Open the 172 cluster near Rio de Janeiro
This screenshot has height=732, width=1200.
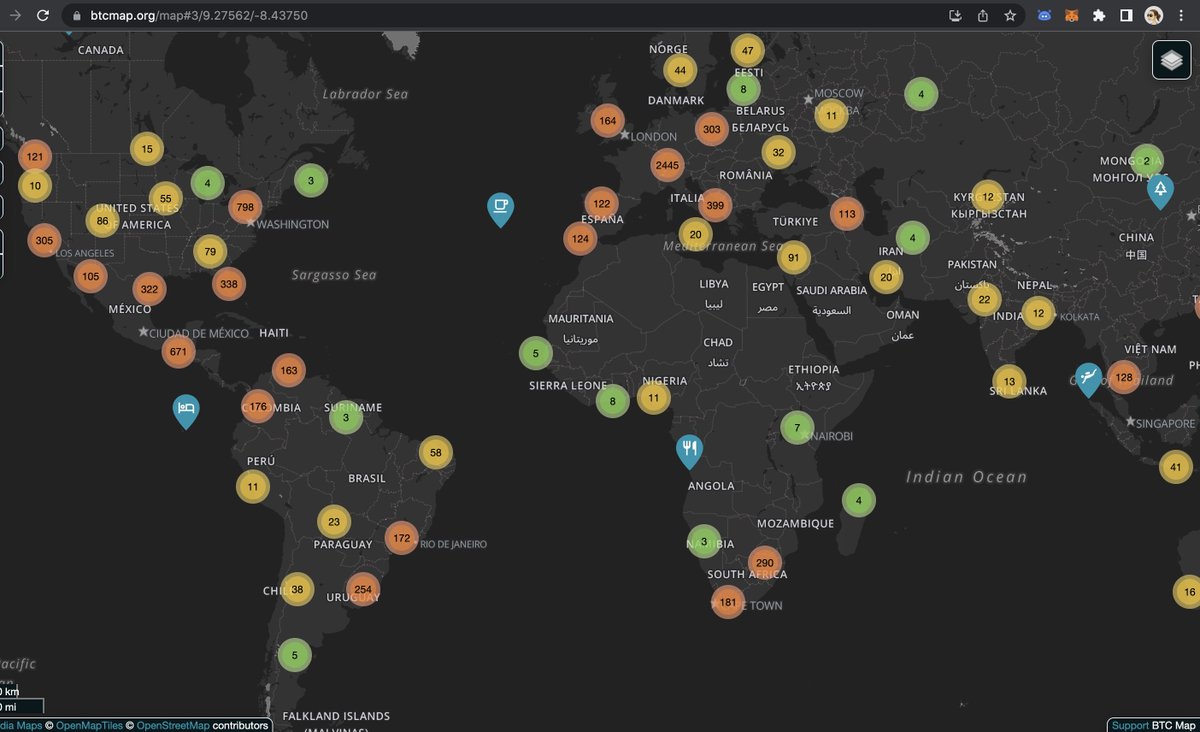[x=402, y=538]
